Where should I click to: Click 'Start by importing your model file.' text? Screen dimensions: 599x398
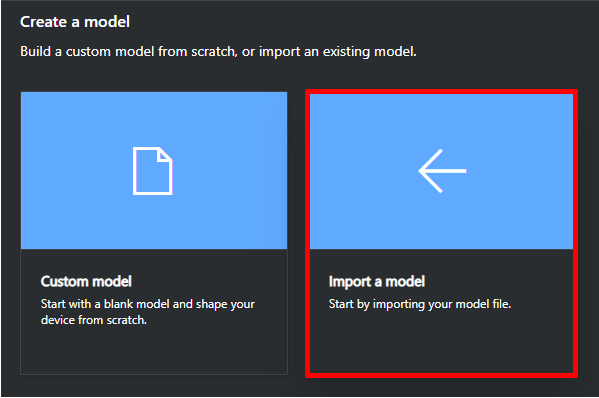[420, 304]
